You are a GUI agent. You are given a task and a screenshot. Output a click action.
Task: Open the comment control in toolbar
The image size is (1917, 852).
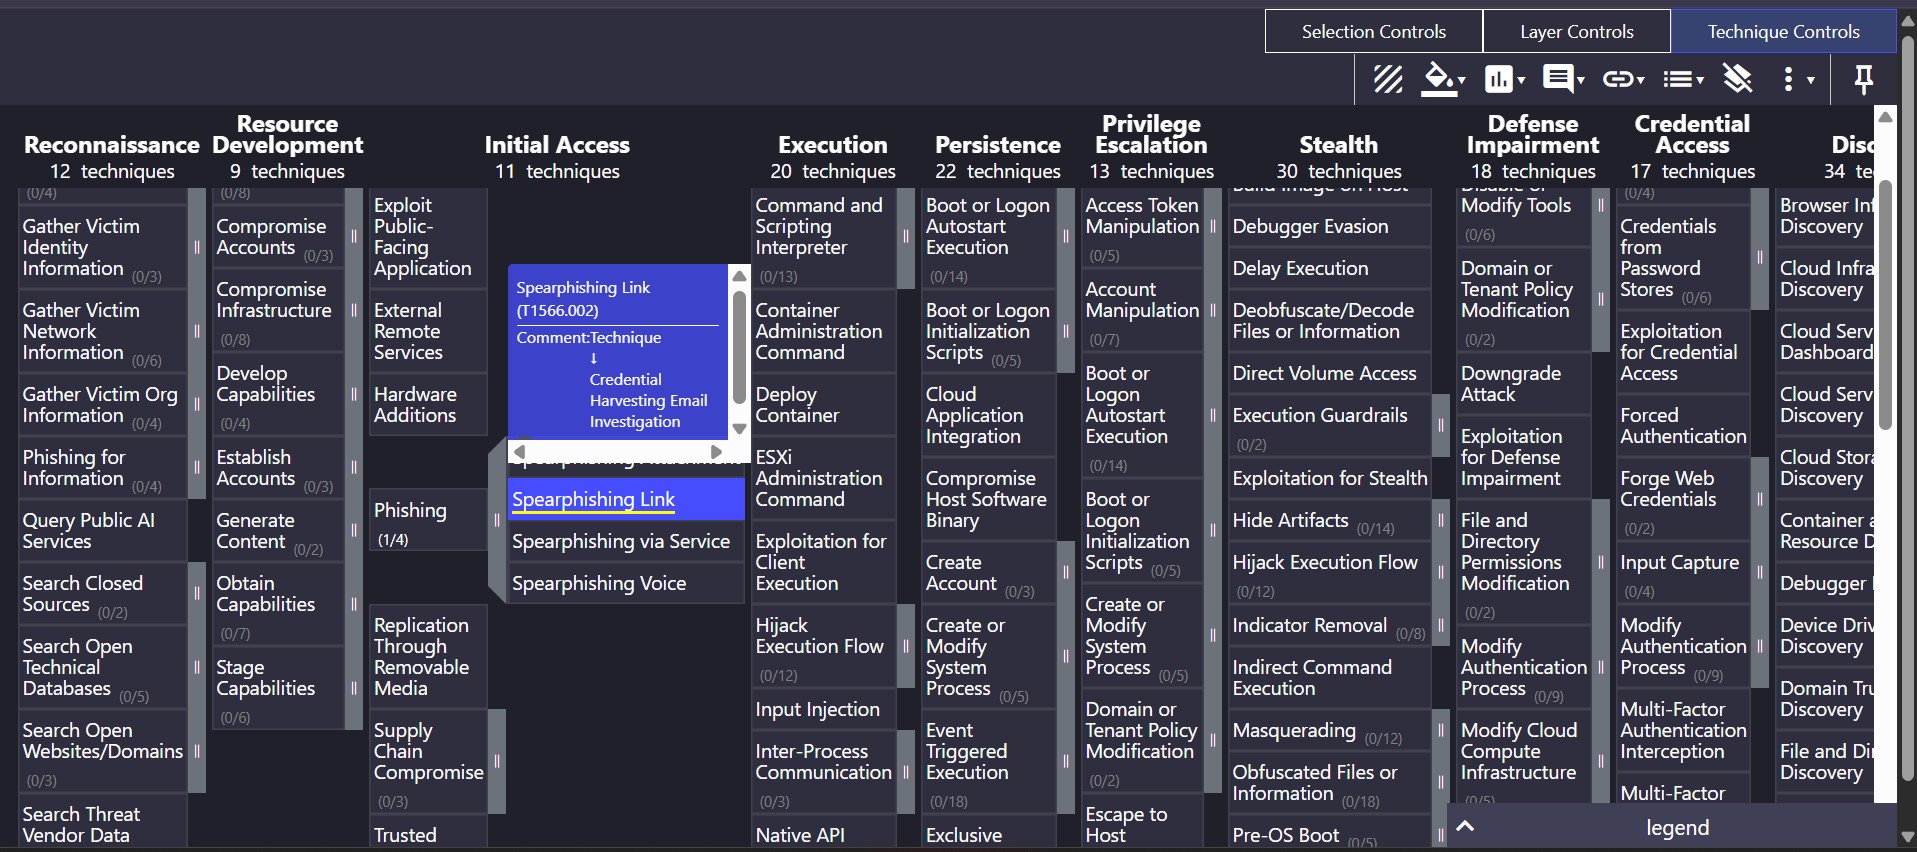click(1564, 79)
